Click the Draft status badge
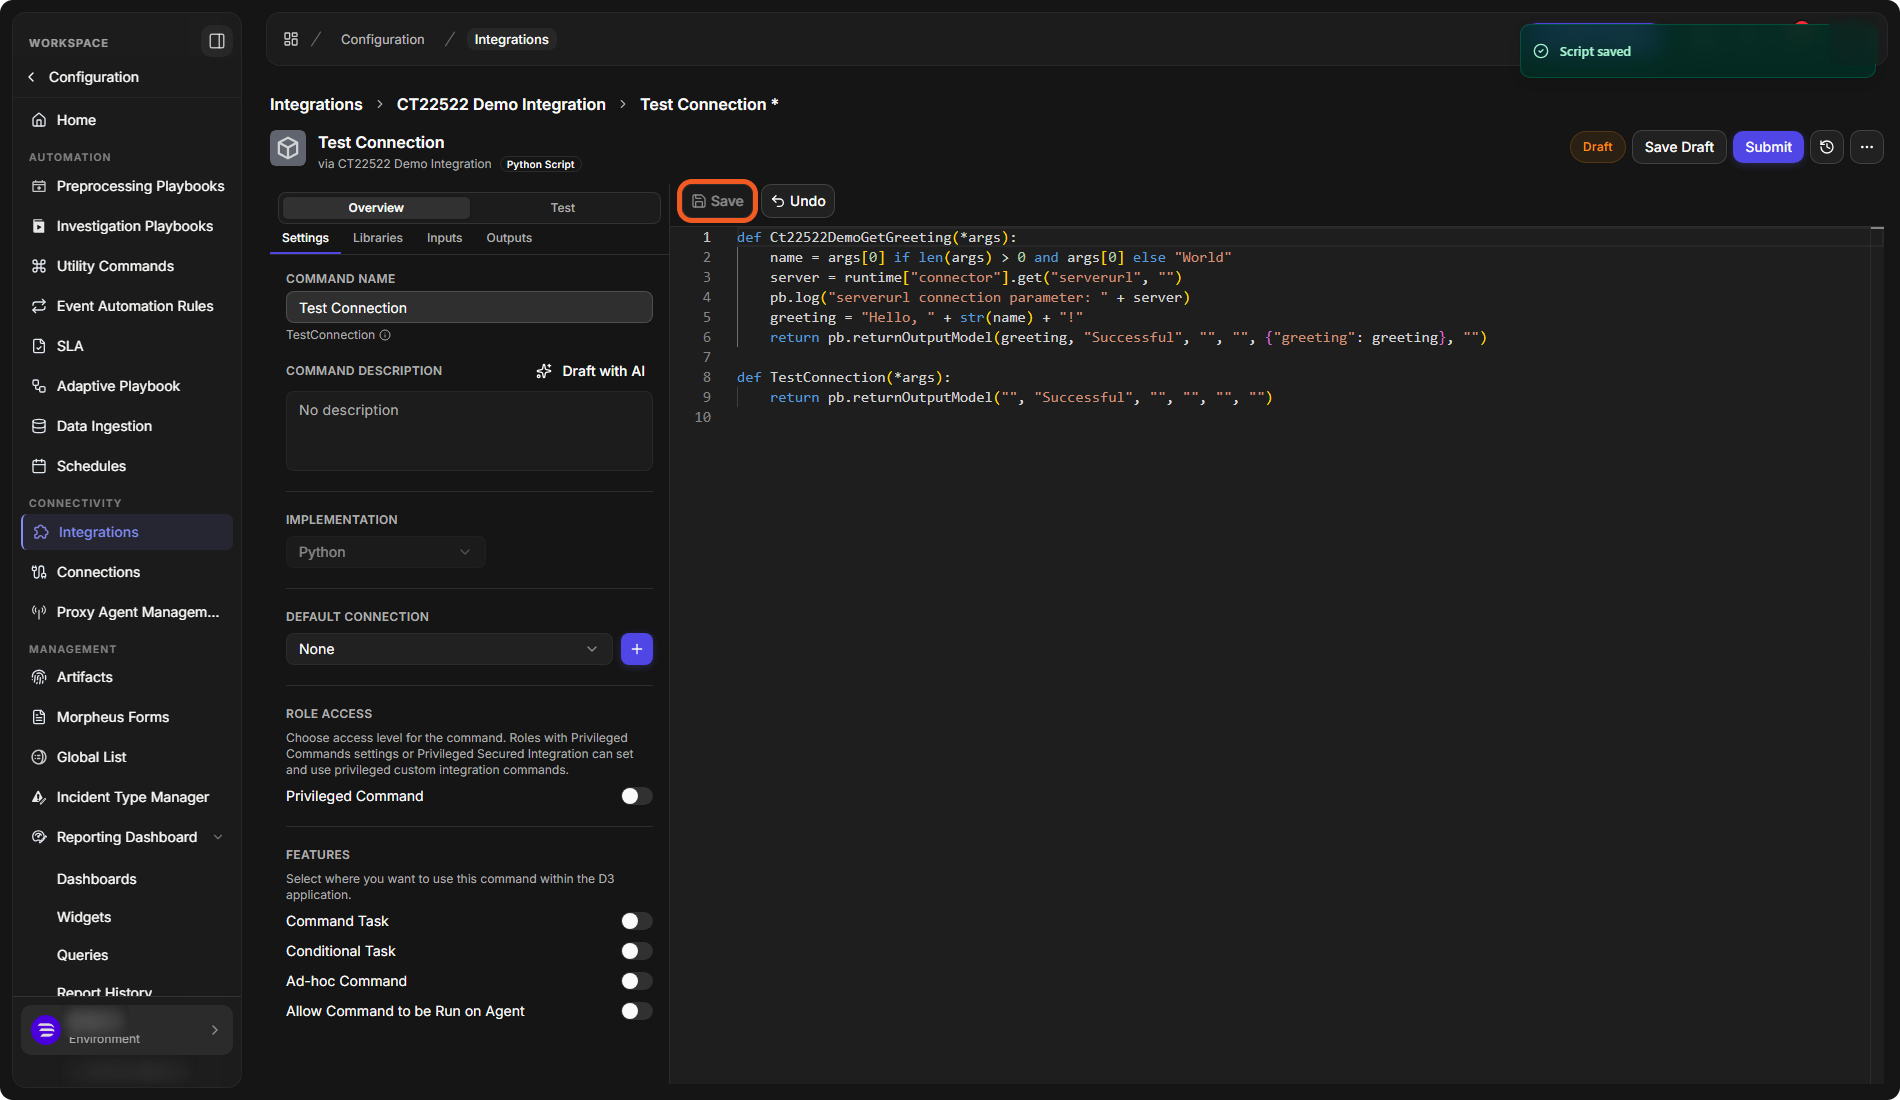The height and width of the screenshot is (1100, 1900). [x=1597, y=147]
